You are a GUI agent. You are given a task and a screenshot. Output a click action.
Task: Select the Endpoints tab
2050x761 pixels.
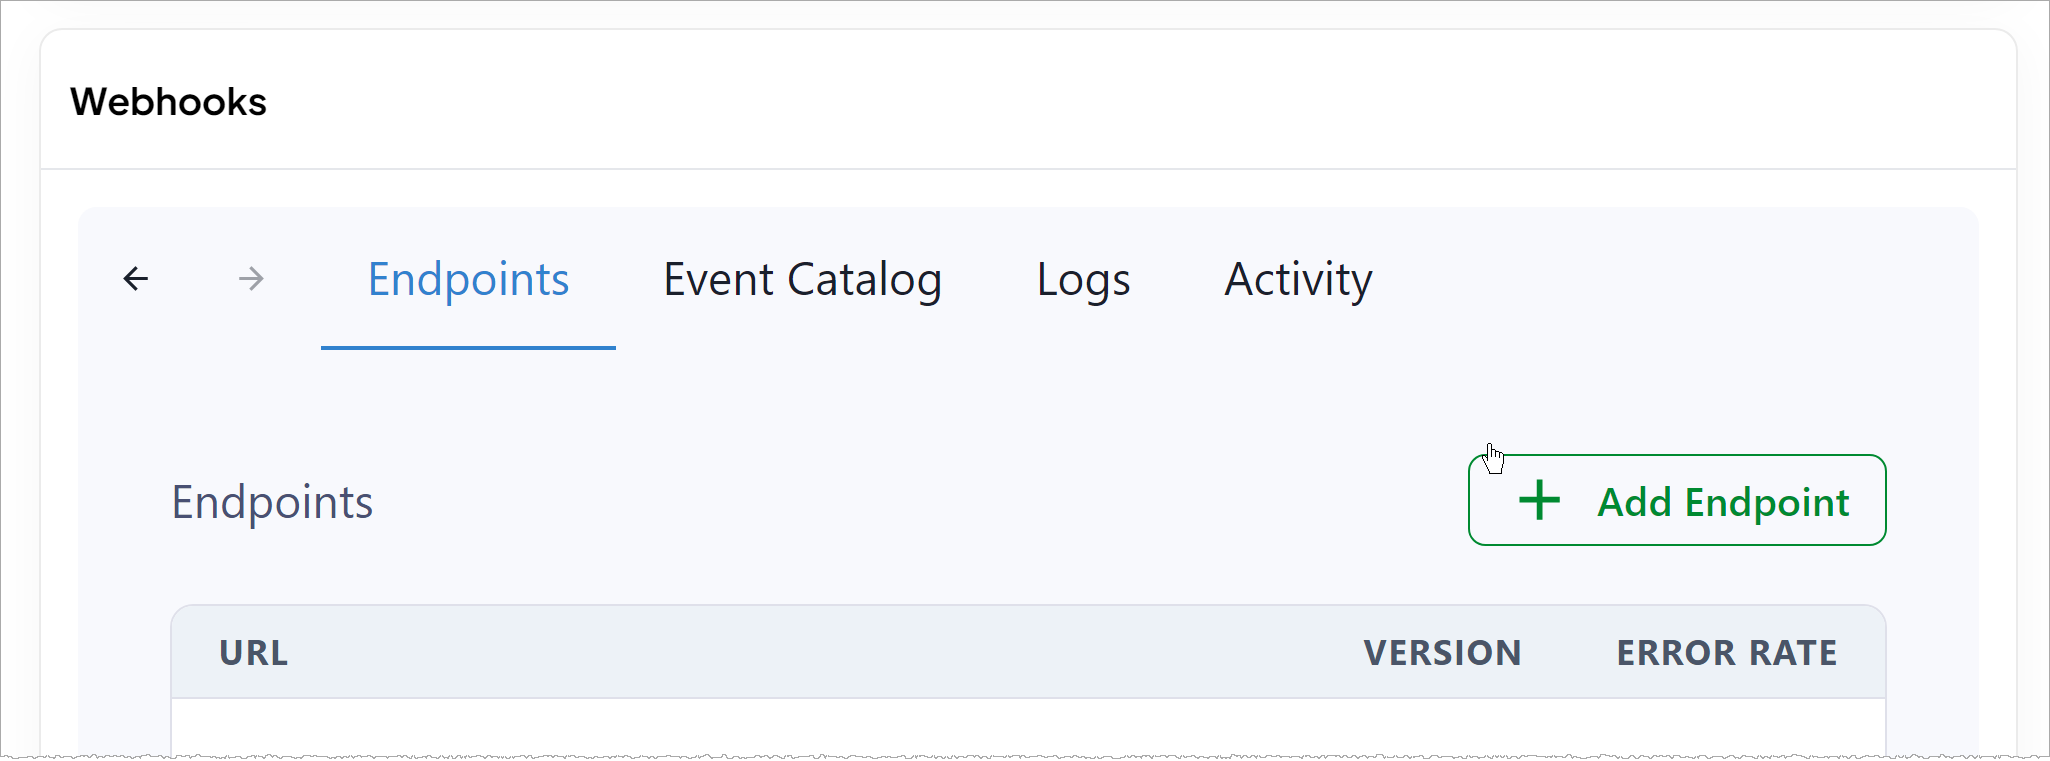pyautogui.click(x=468, y=279)
